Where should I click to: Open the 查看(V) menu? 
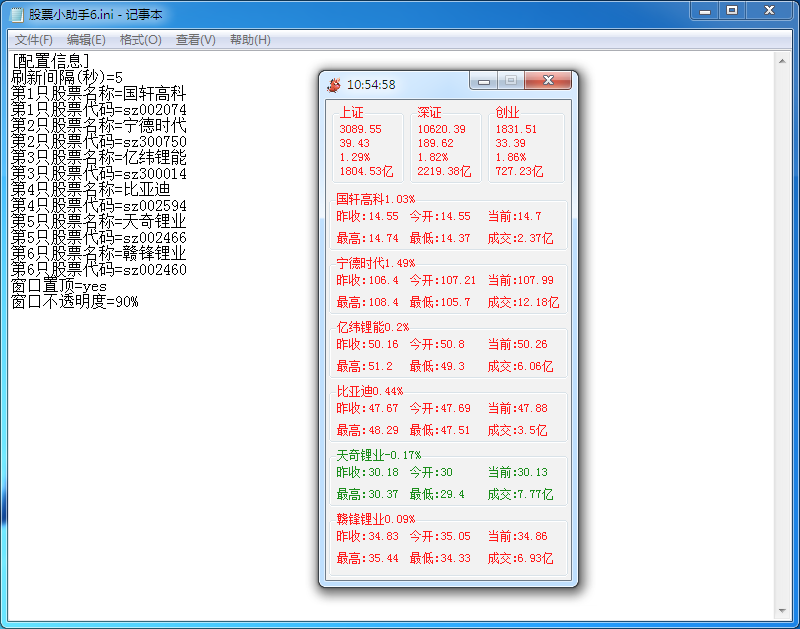pos(195,40)
